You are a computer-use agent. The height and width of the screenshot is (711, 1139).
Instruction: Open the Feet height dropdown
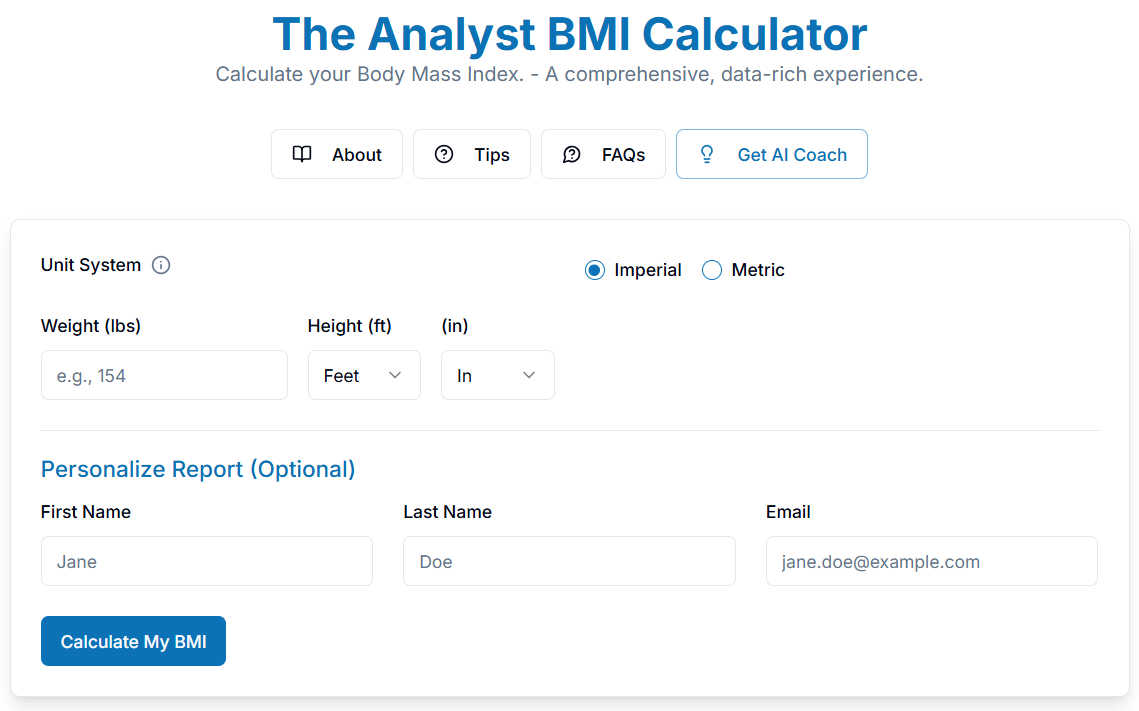point(364,375)
